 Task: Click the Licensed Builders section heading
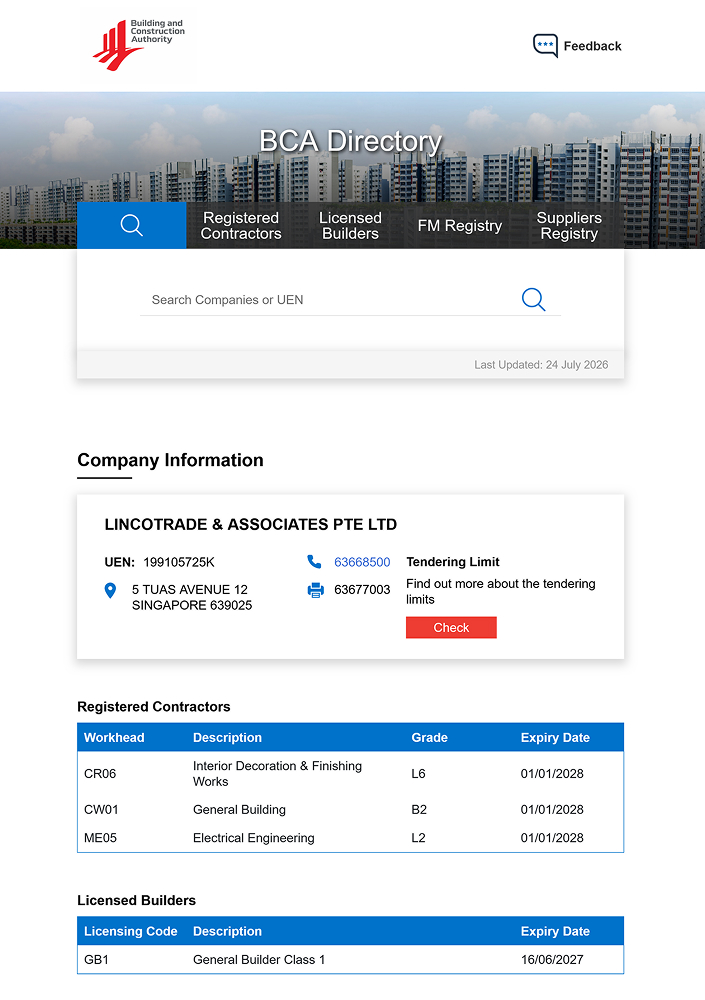pyautogui.click(x=137, y=901)
